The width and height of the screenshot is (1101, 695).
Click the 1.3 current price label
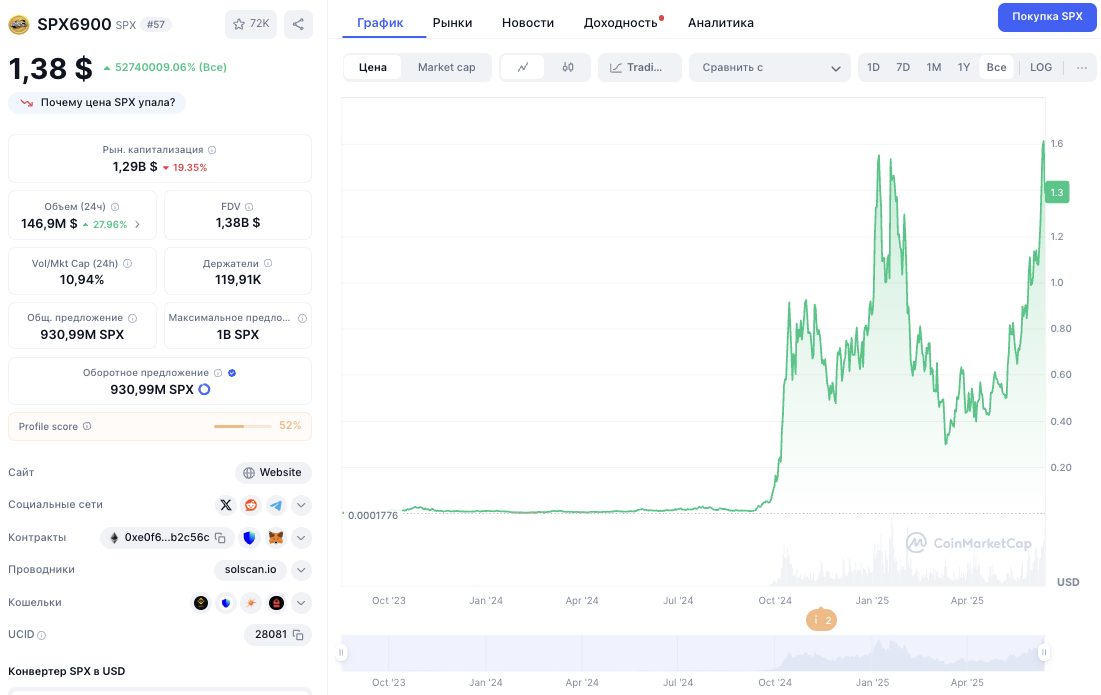point(1057,192)
